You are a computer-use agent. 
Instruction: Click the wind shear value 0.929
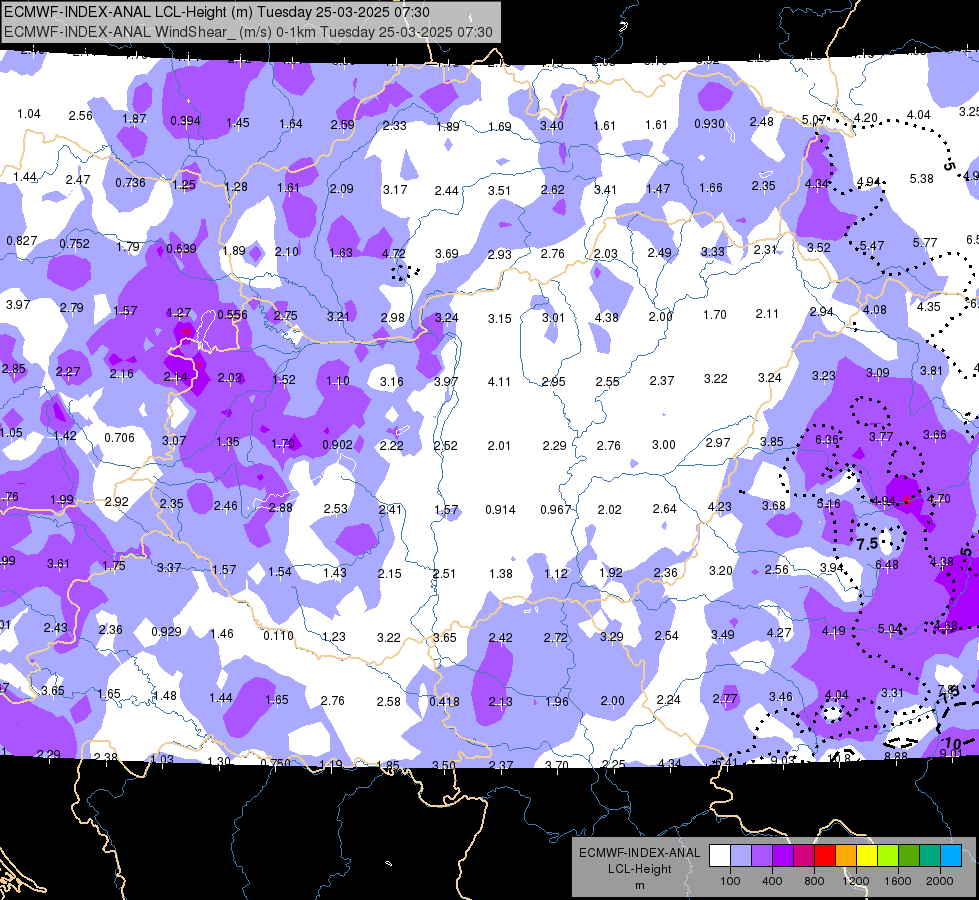[167, 632]
